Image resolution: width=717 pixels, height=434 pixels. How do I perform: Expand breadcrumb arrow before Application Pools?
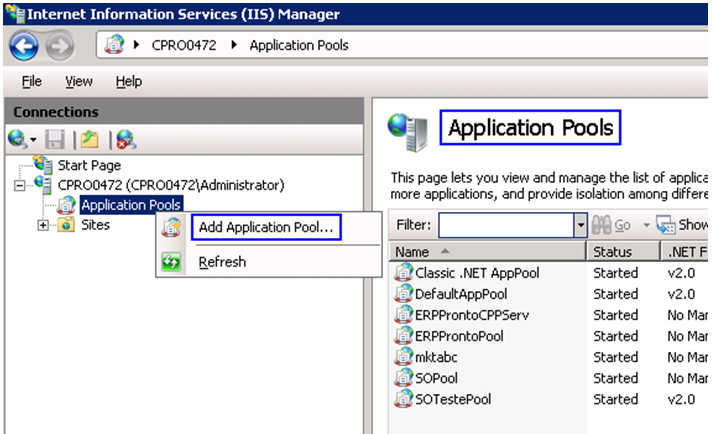click(234, 45)
